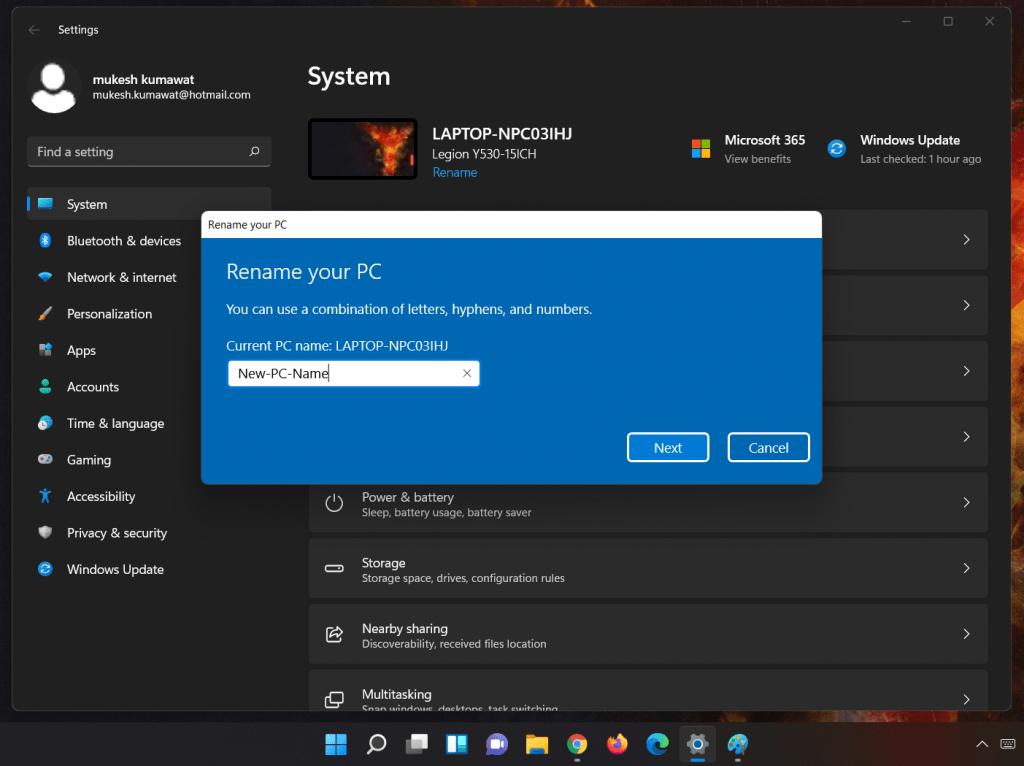The image size is (1024, 766).
Task: Click the Microsoft 365 logo icon
Action: [701, 149]
